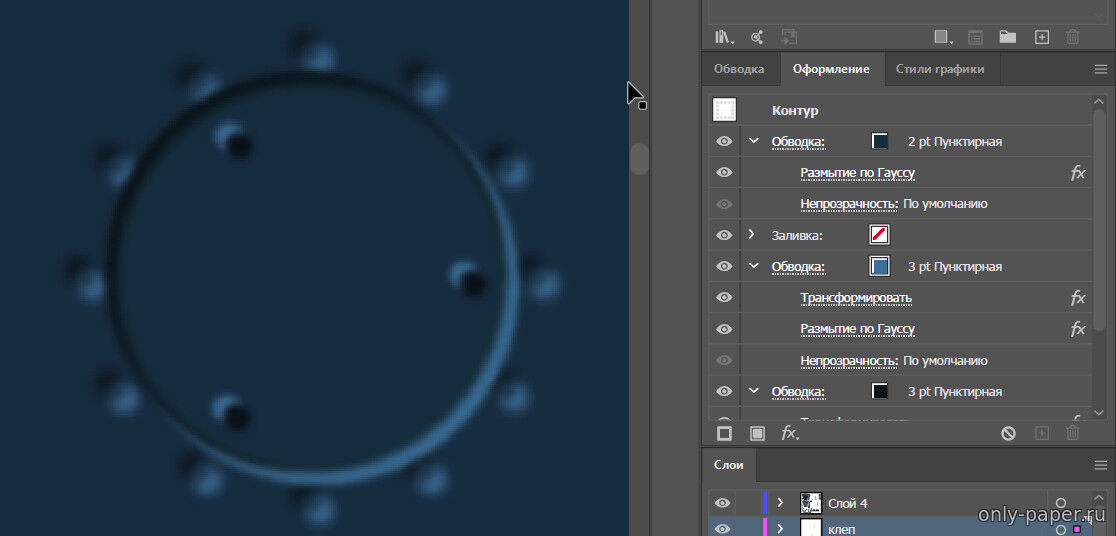Switch to the Стили графики tab

(x=939, y=69)
